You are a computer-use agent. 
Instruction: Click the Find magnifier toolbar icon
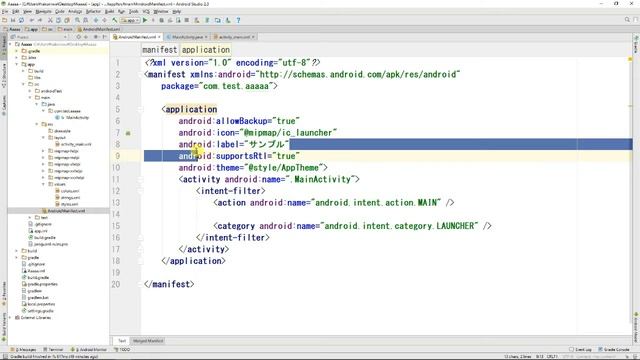[77, 20]
